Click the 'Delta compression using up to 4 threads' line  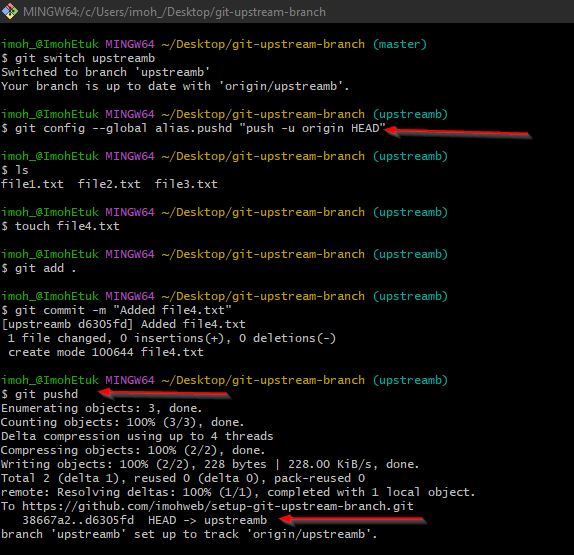coord(137,436)
